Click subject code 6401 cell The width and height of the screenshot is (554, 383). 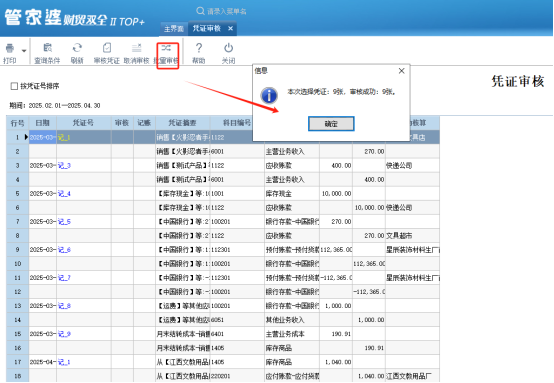237,334
